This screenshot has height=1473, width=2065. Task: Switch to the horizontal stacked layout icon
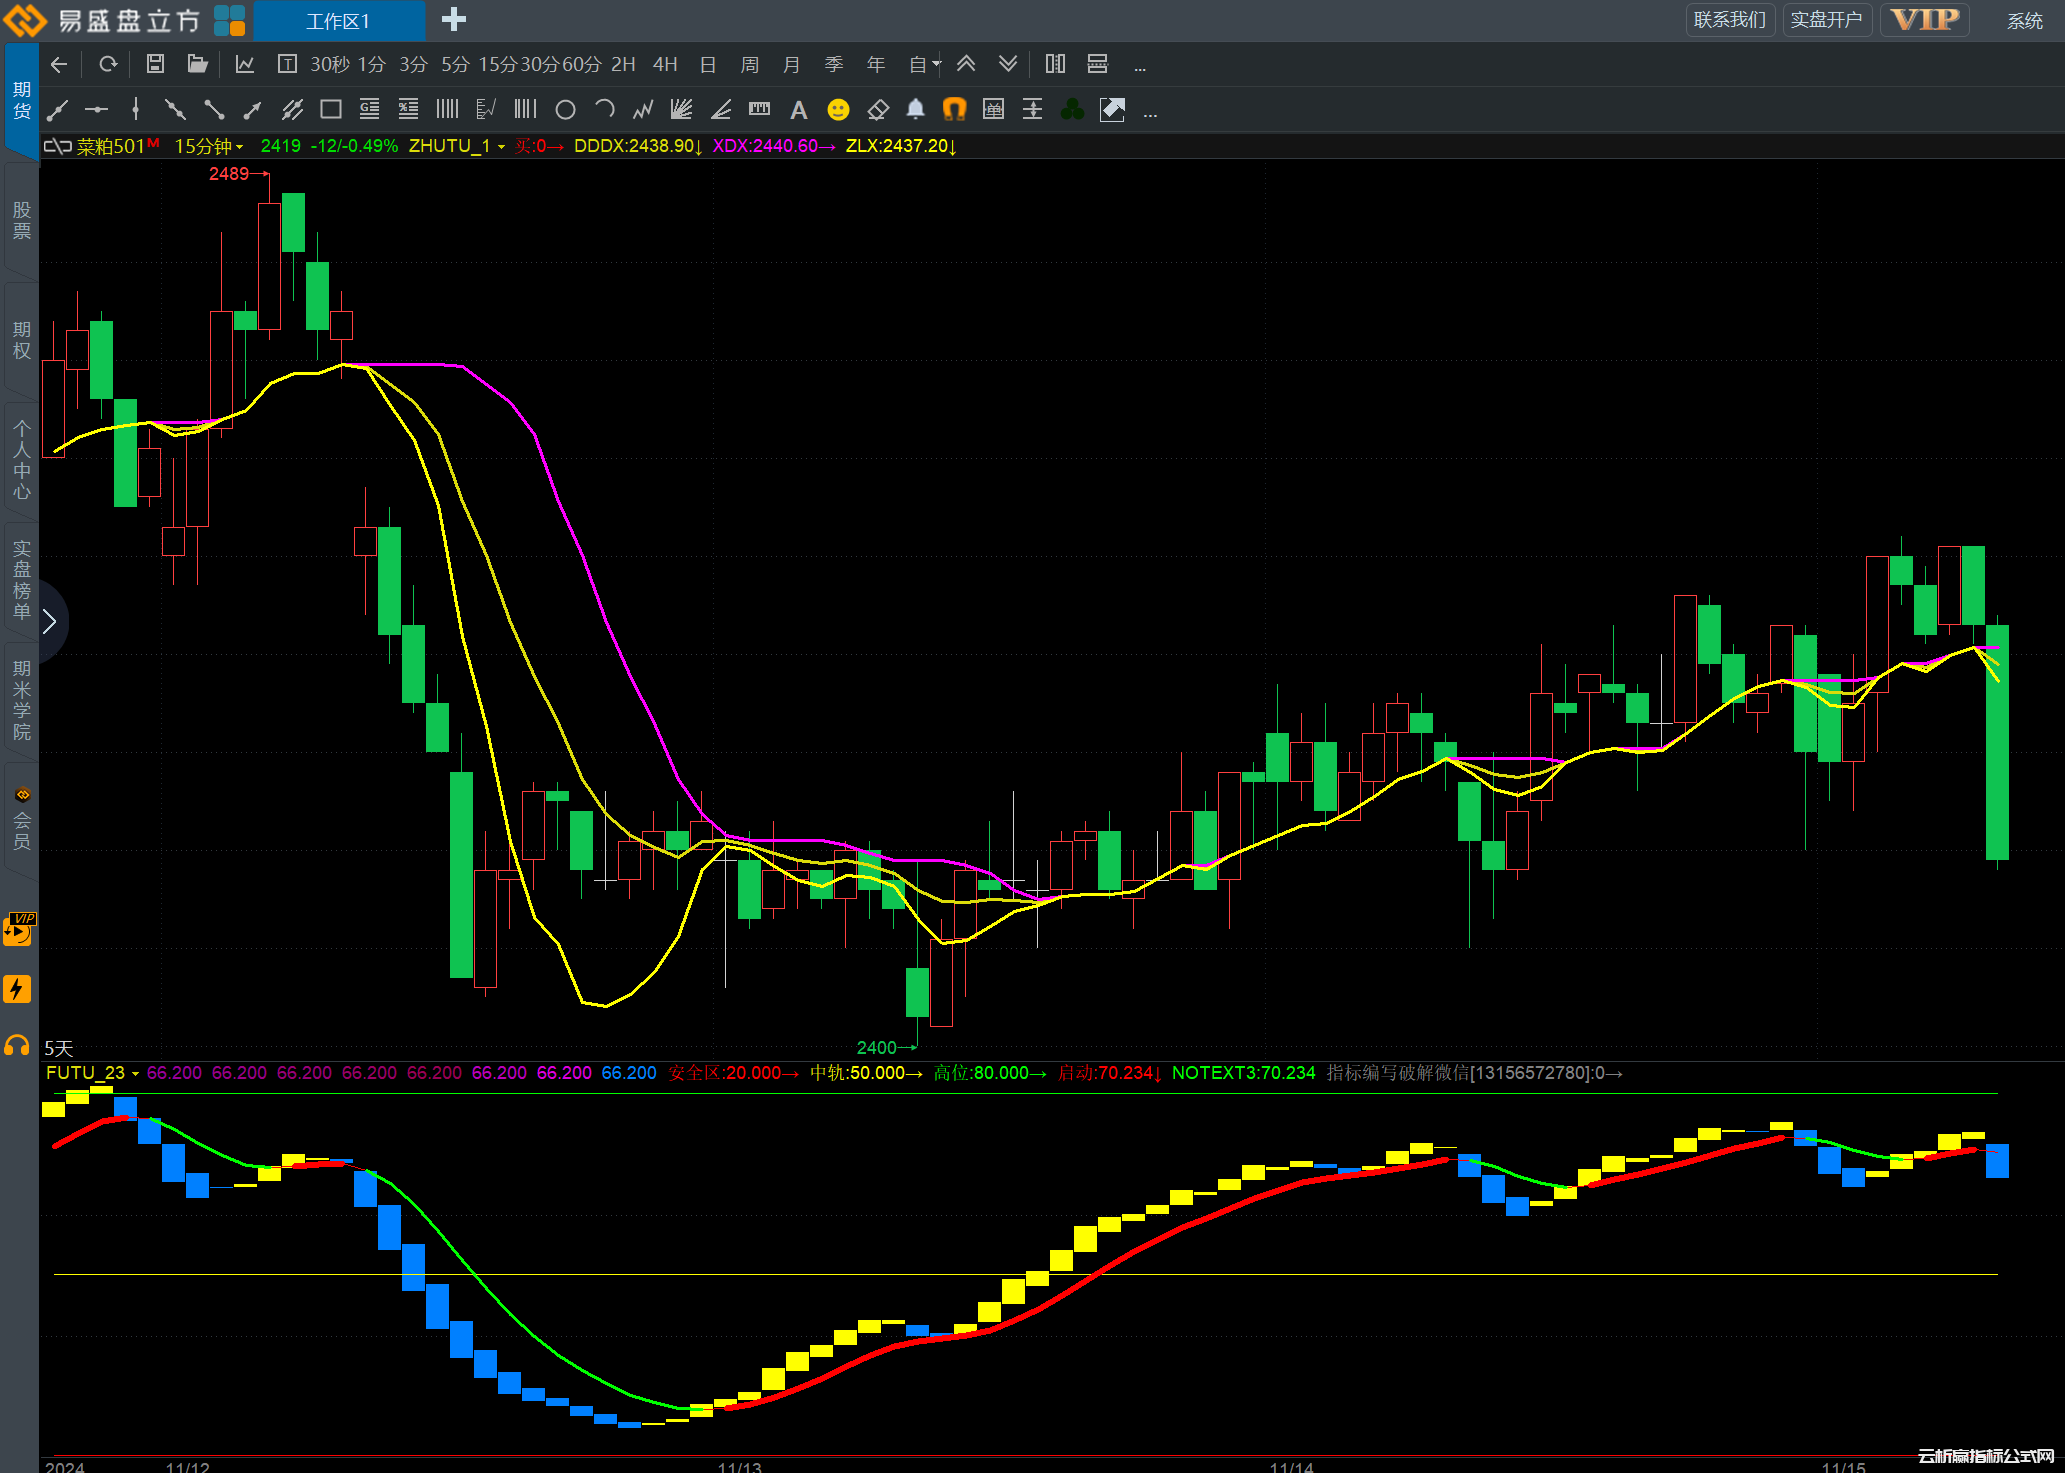coord(1097,65)
